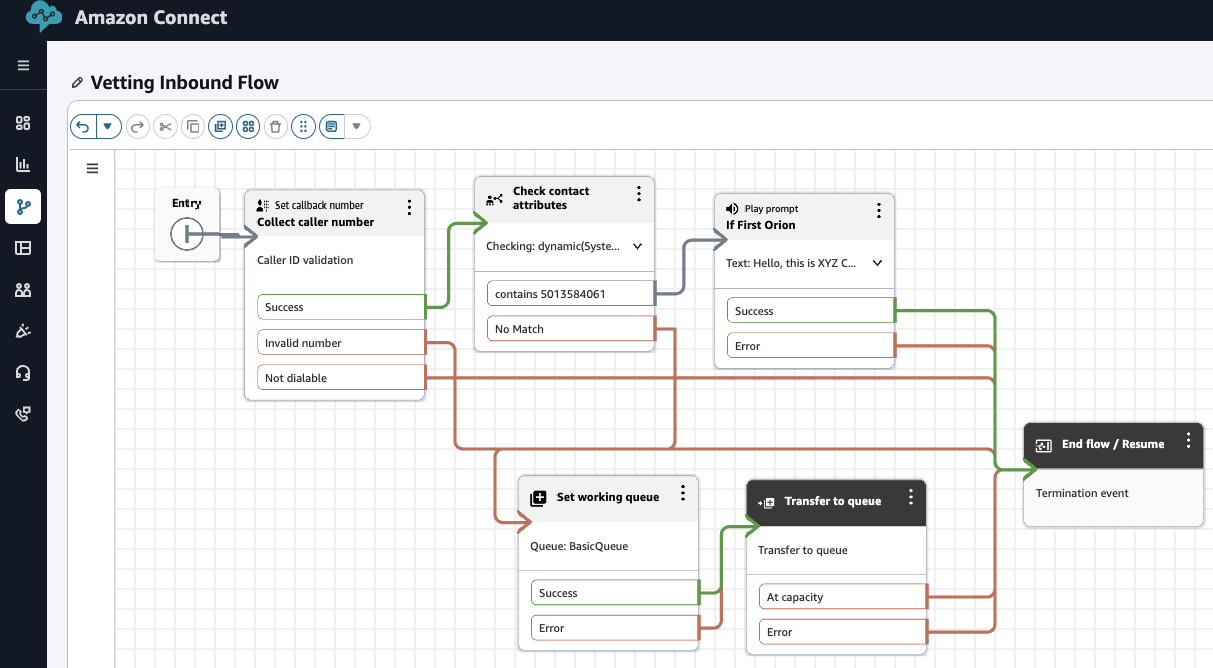
Task: Select the routing flows icon in sidebar
Action: (x=23, y=206)
